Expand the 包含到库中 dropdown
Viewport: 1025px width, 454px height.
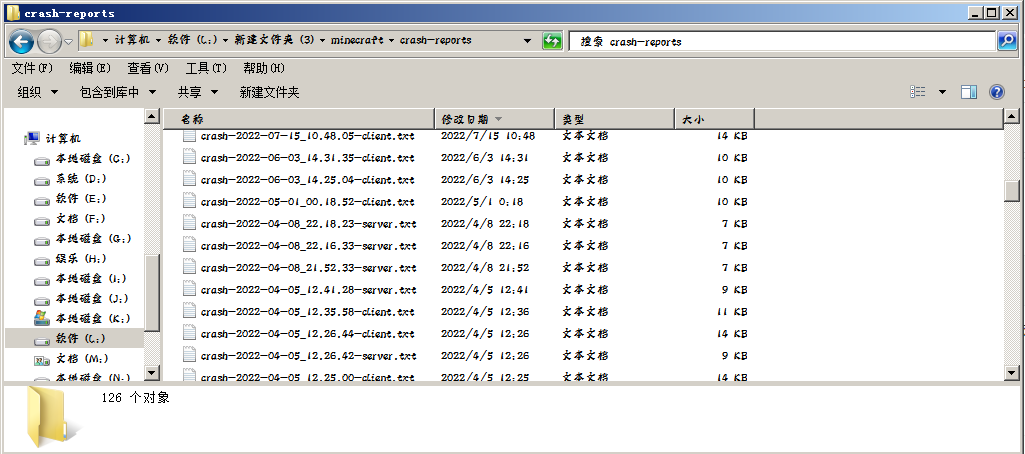(118, 92)
